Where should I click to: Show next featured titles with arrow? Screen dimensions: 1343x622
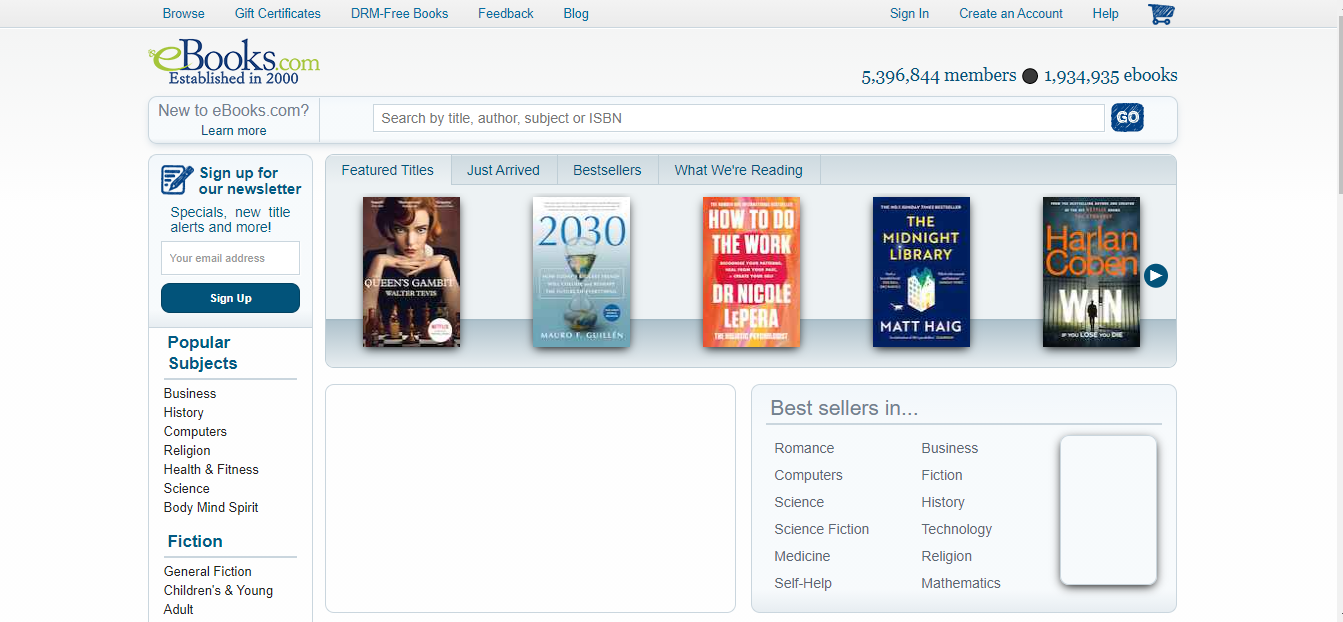coord(1156,276)
